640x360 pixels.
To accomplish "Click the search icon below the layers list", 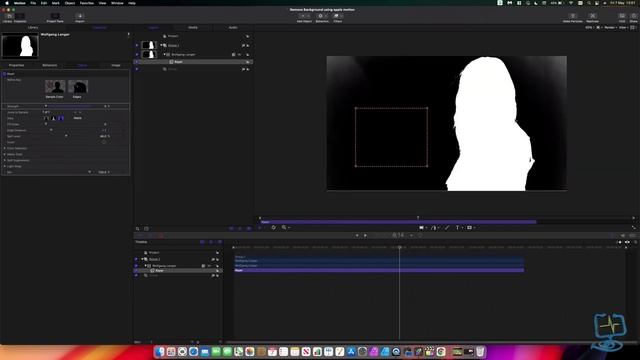I will point(138,229).
